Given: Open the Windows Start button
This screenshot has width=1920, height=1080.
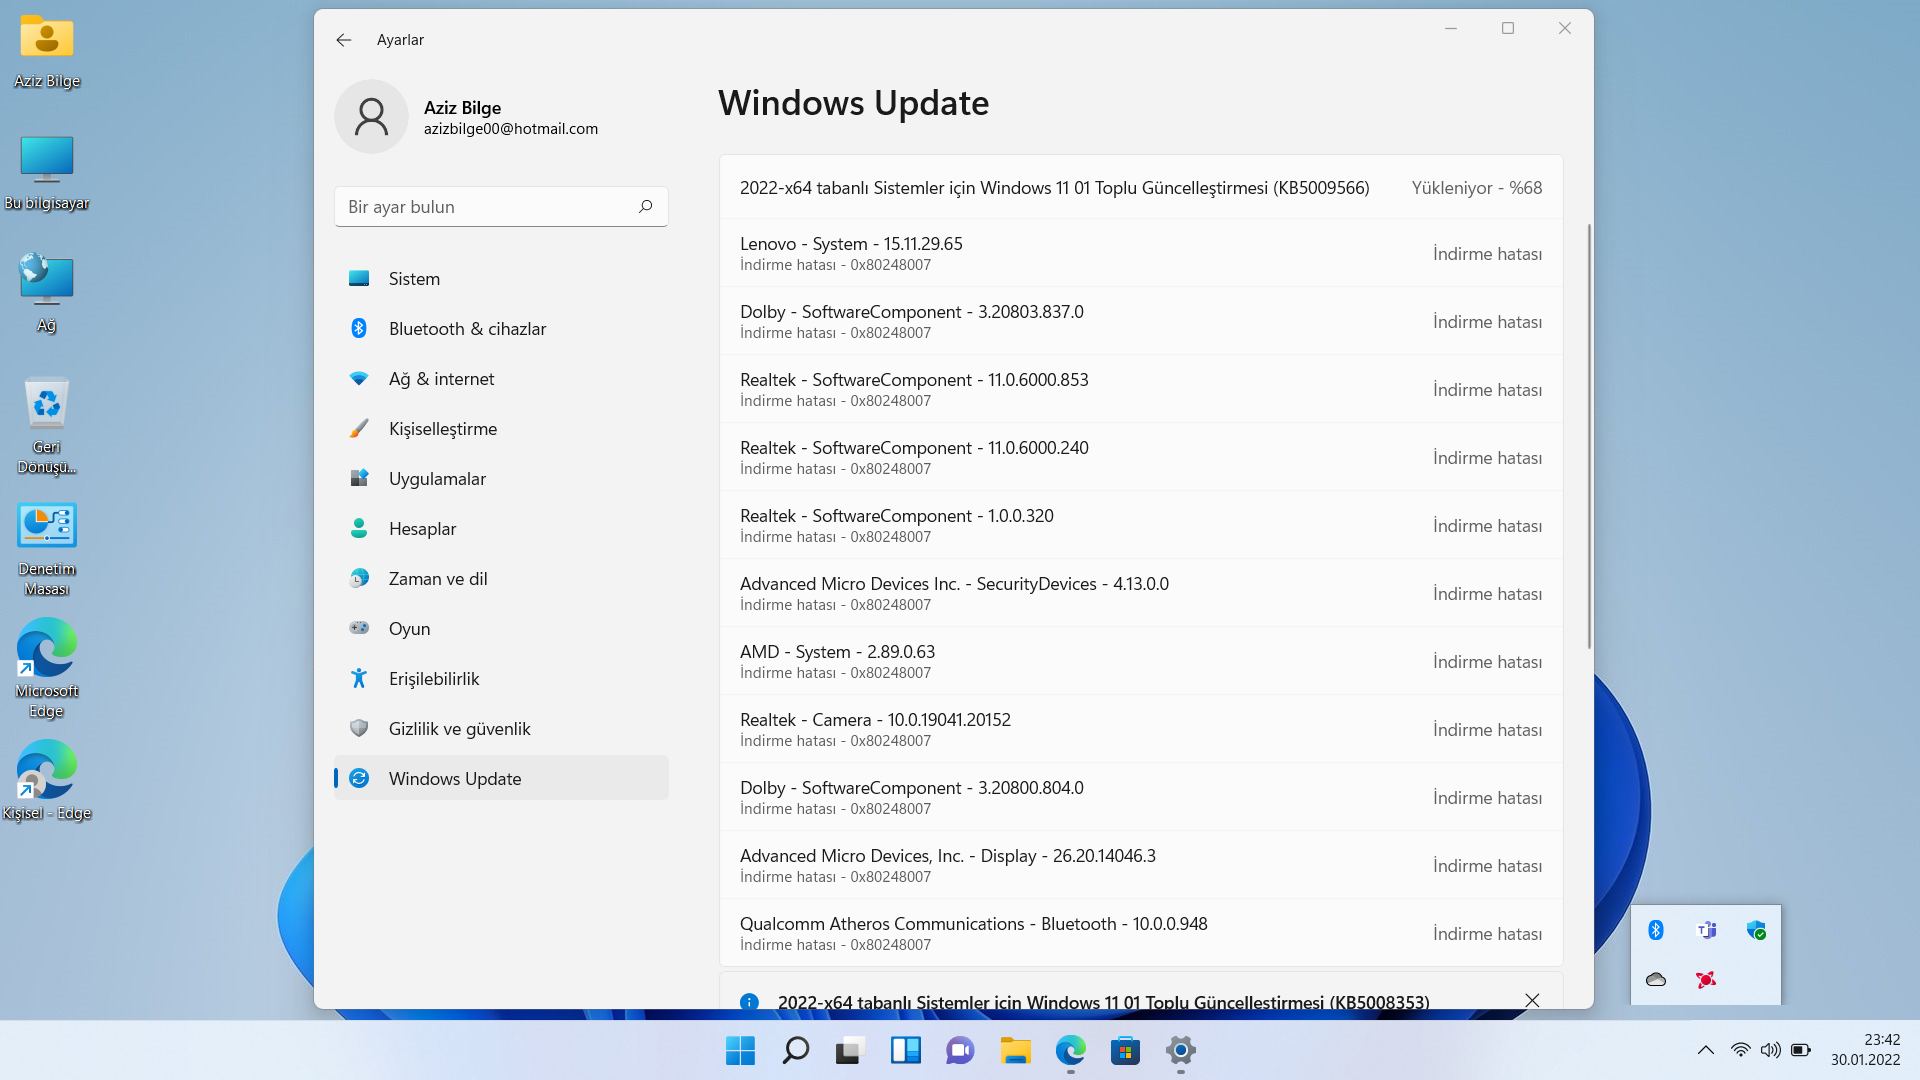Looking at the screenshot, I should click(x=740, y=1050).
